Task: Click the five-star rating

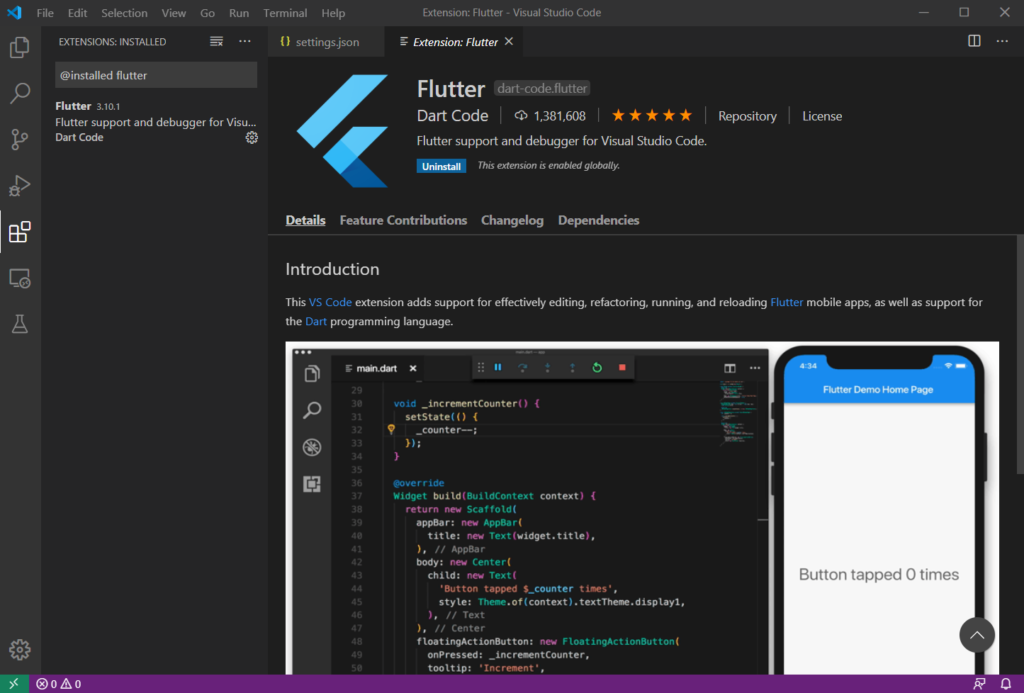Action: tap(651, 116)
